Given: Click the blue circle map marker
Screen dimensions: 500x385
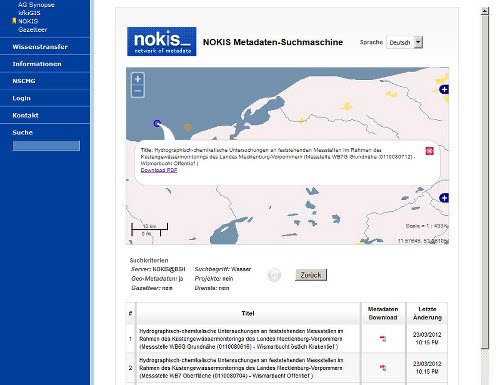Looking at the screenshot, I should 157,123.
